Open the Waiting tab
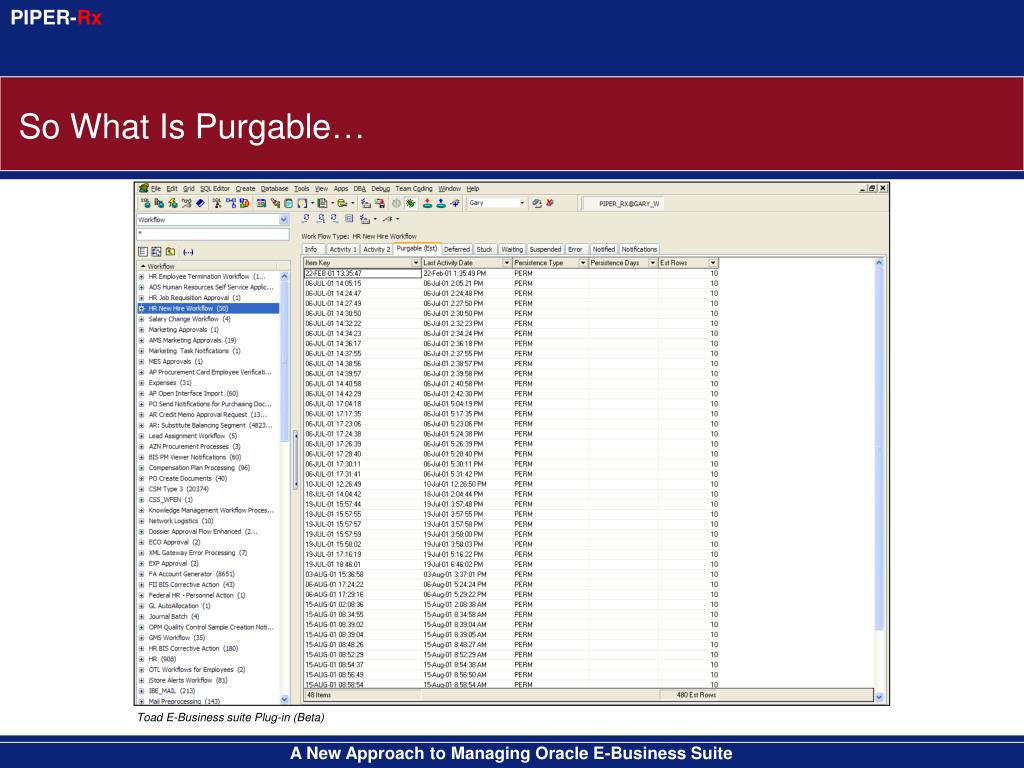Screen dimensions: 1024x768 coord(512,249)
